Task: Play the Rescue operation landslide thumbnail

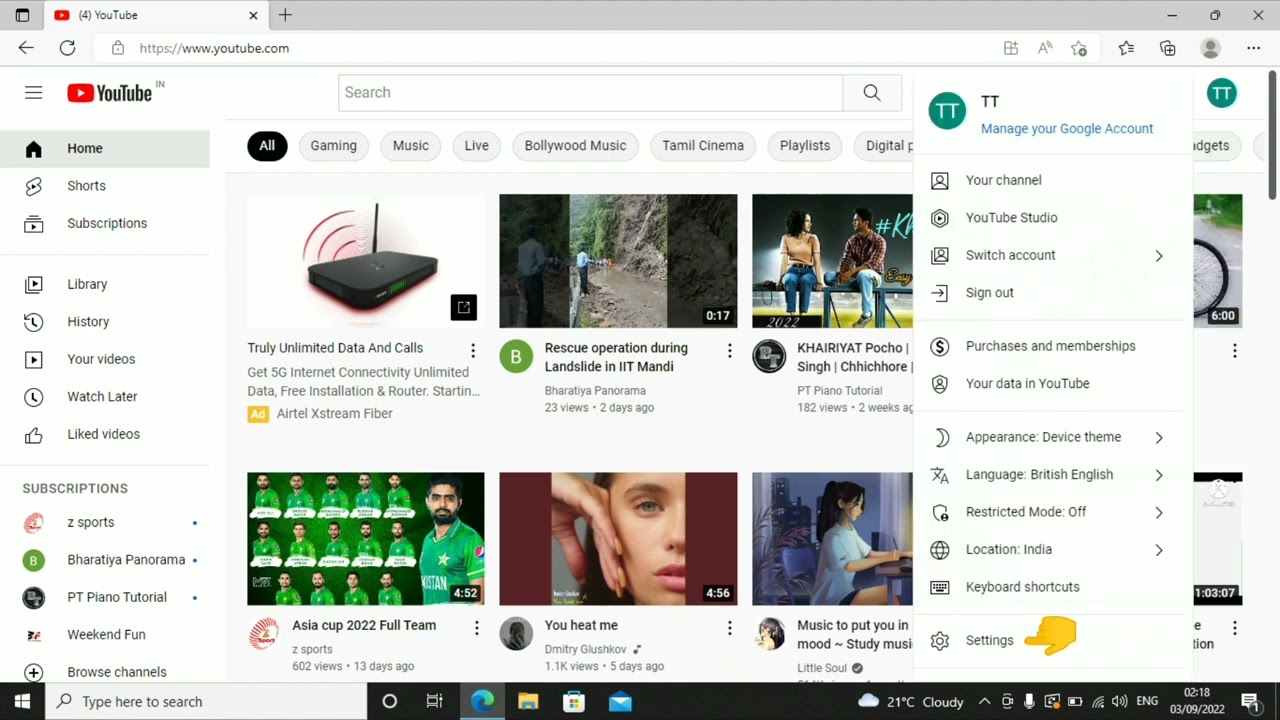Action: click(x=618, y=261)
